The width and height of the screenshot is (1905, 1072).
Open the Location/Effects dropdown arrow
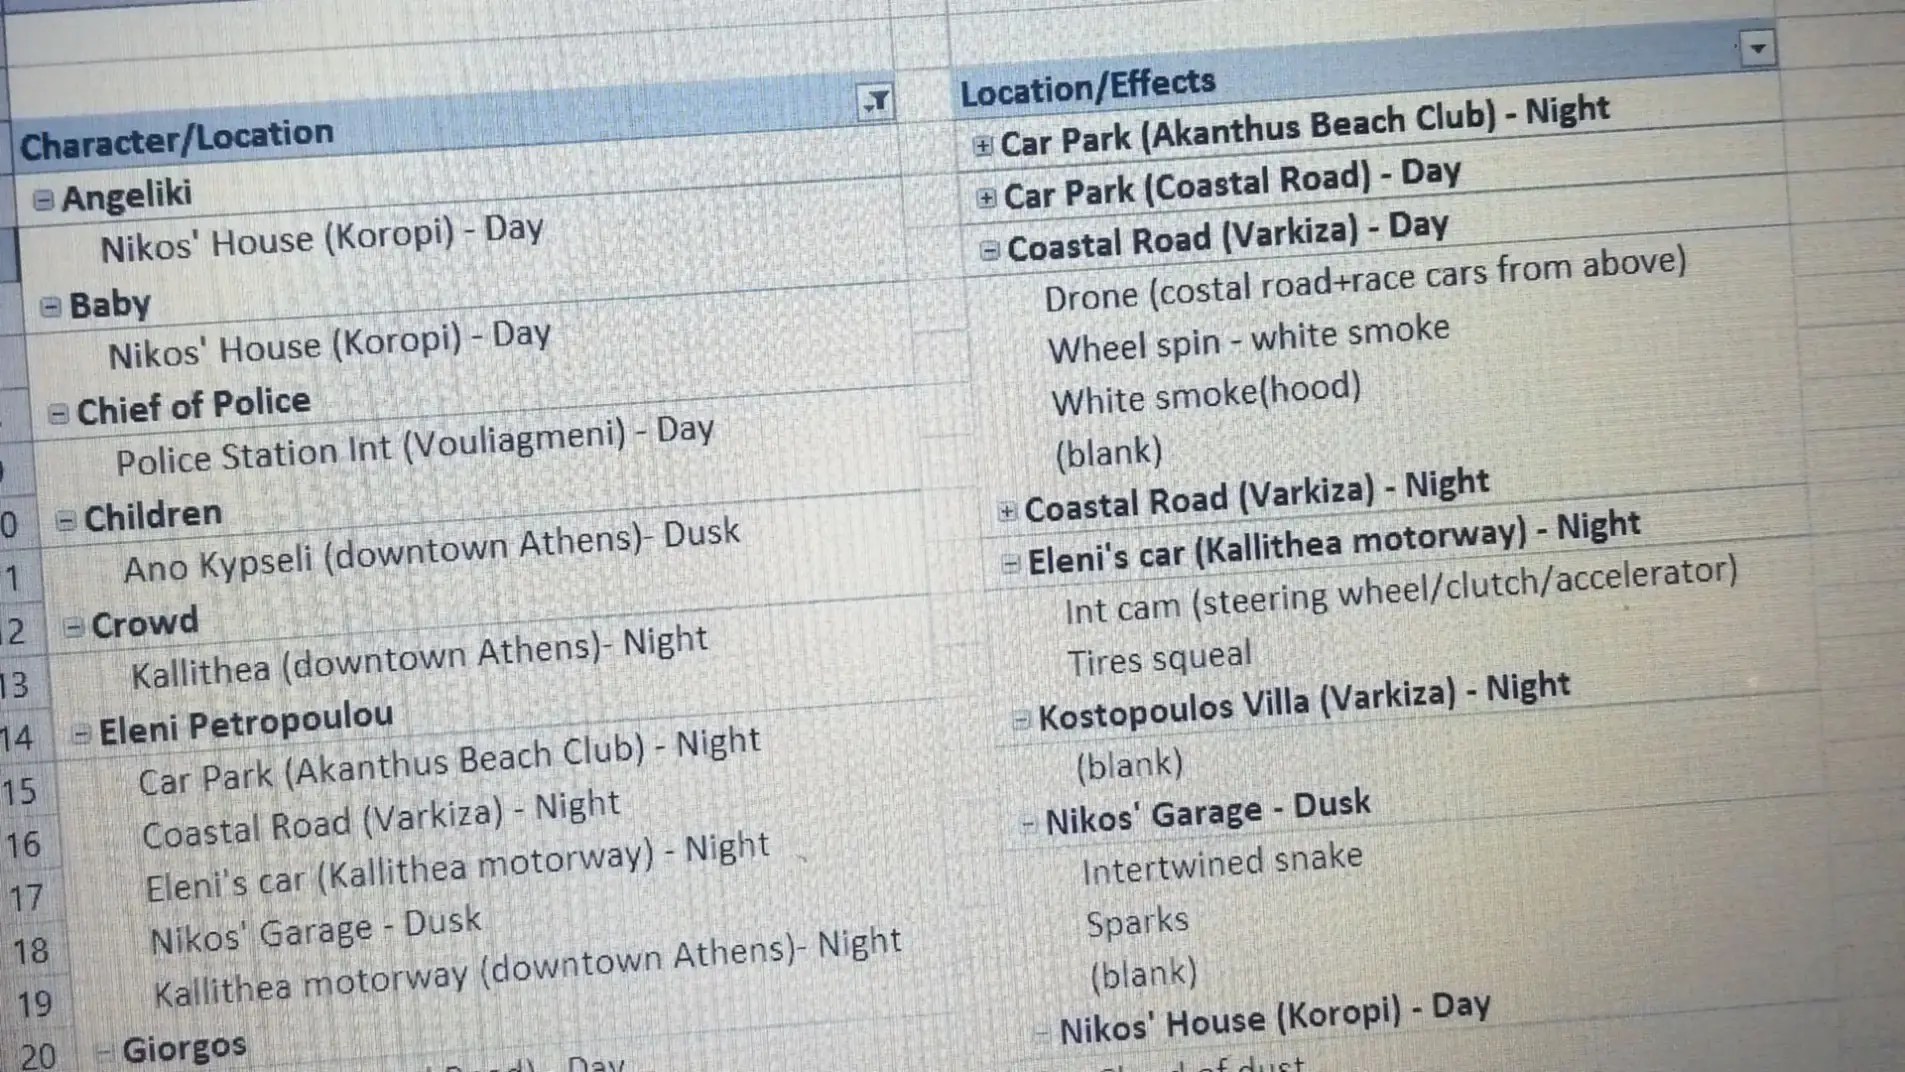point(1757,47)
